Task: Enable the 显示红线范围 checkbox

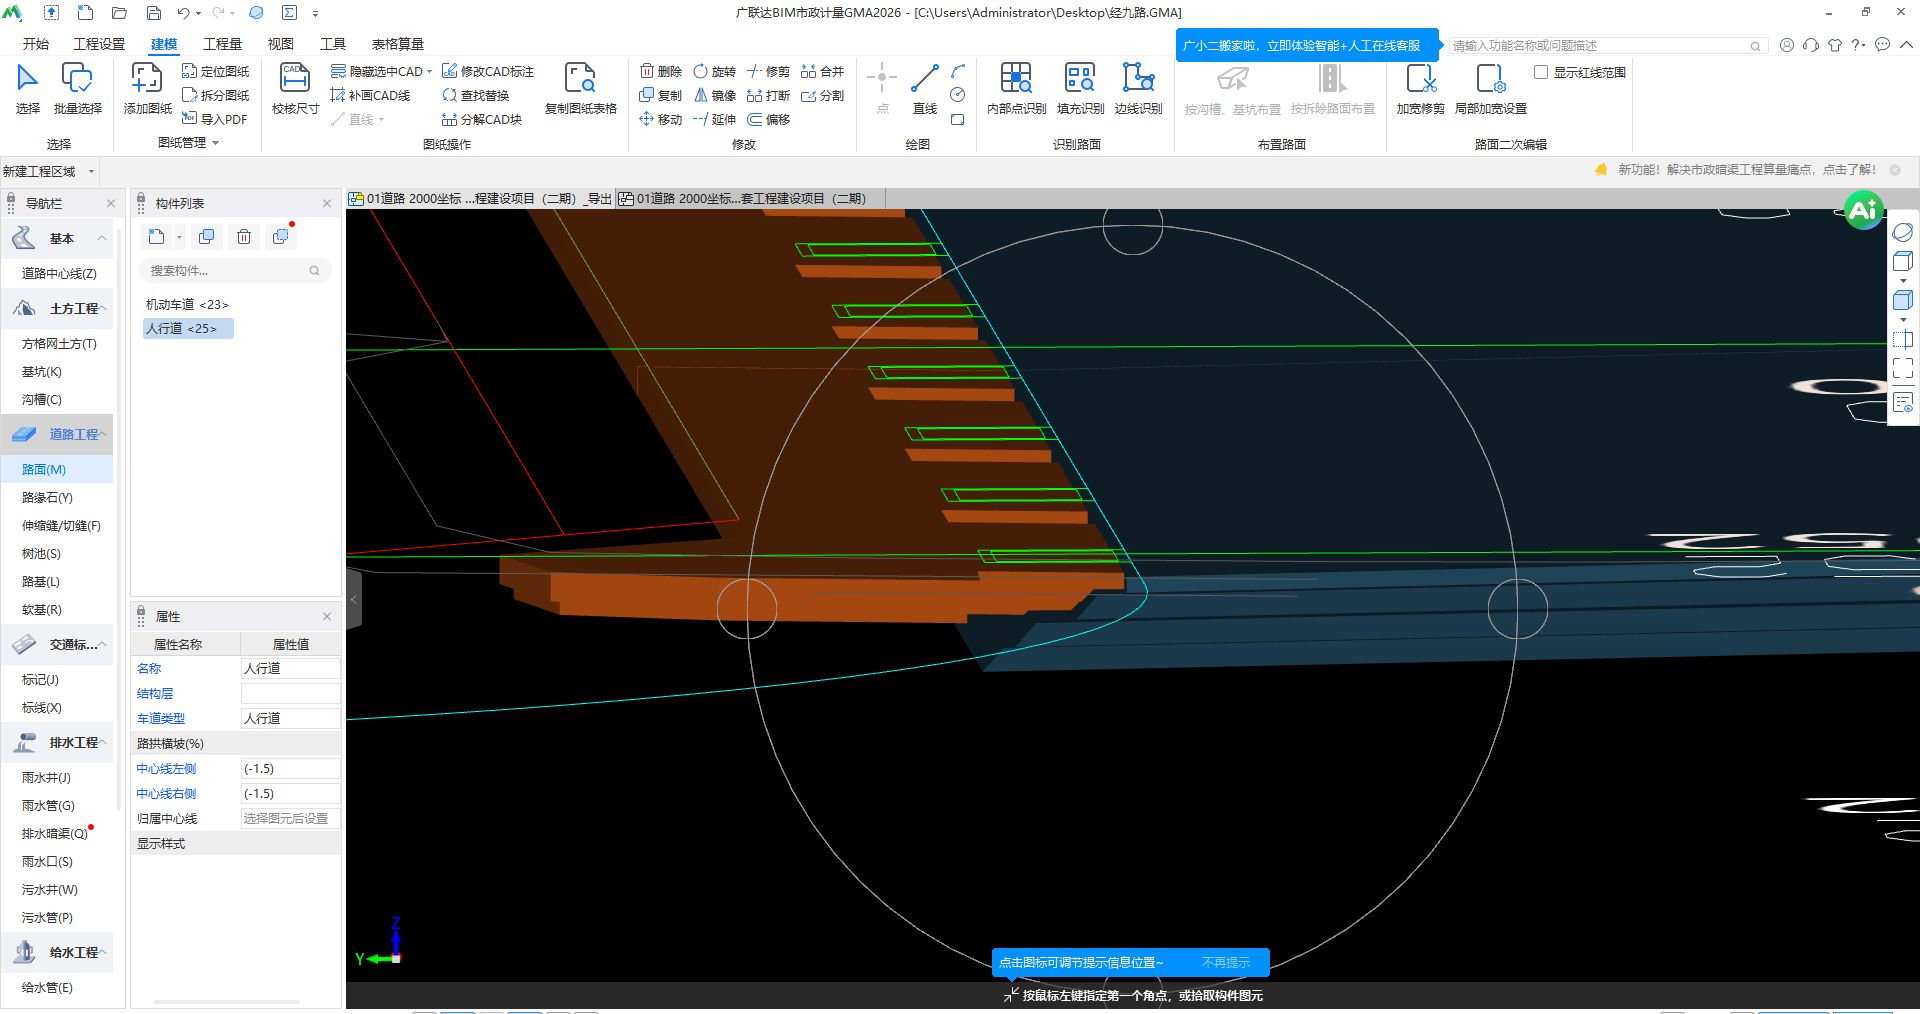Action: coord(1541,72)
